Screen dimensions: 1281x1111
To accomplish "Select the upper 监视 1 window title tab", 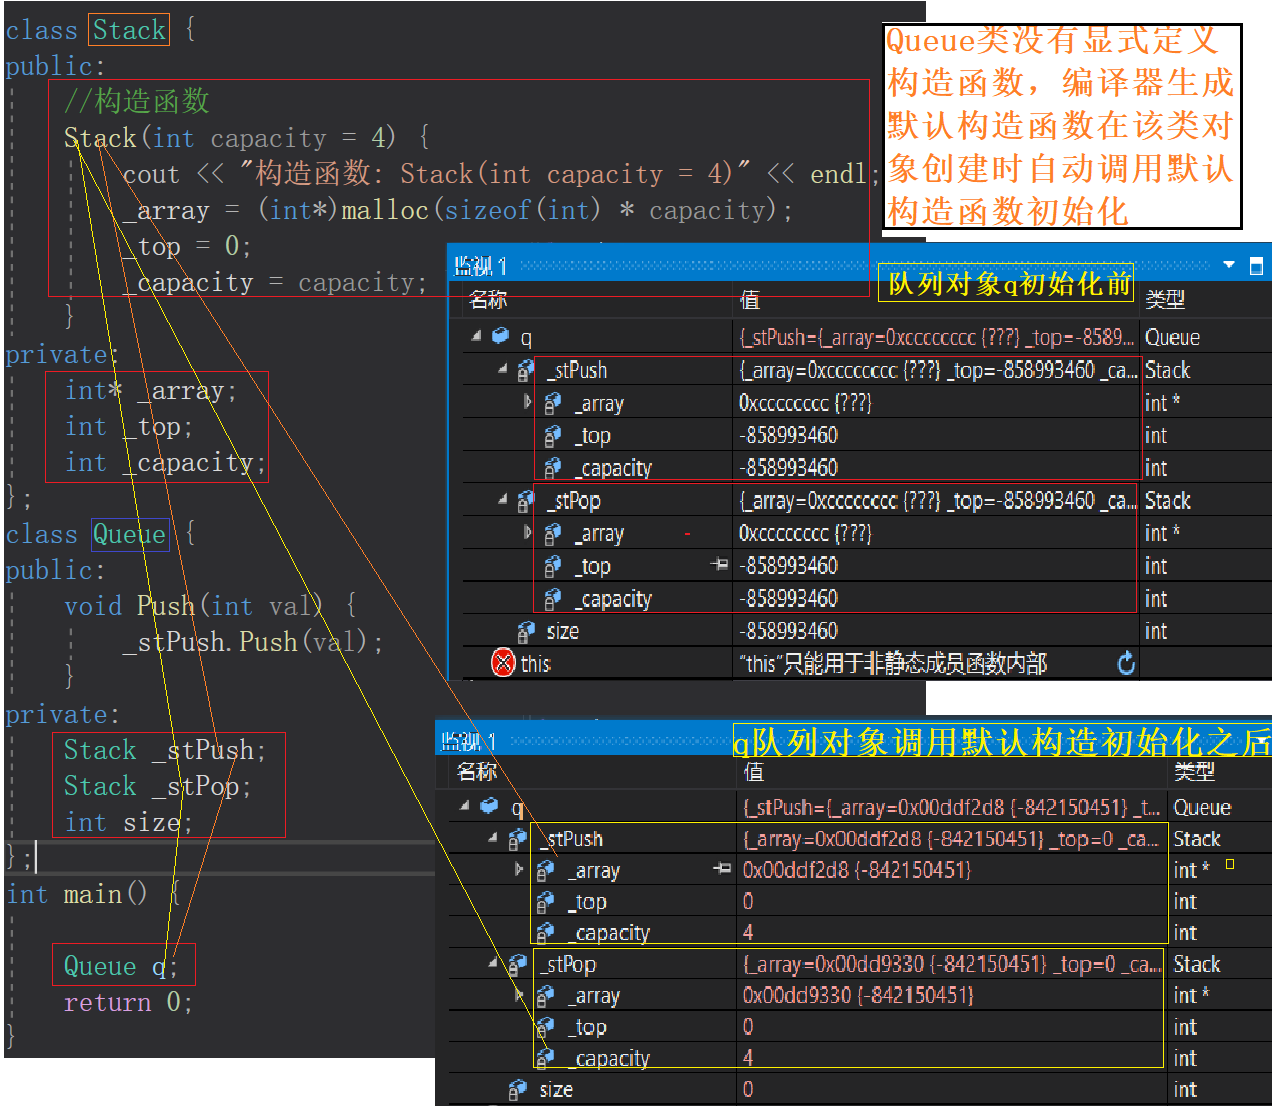I will click(481, 265).
